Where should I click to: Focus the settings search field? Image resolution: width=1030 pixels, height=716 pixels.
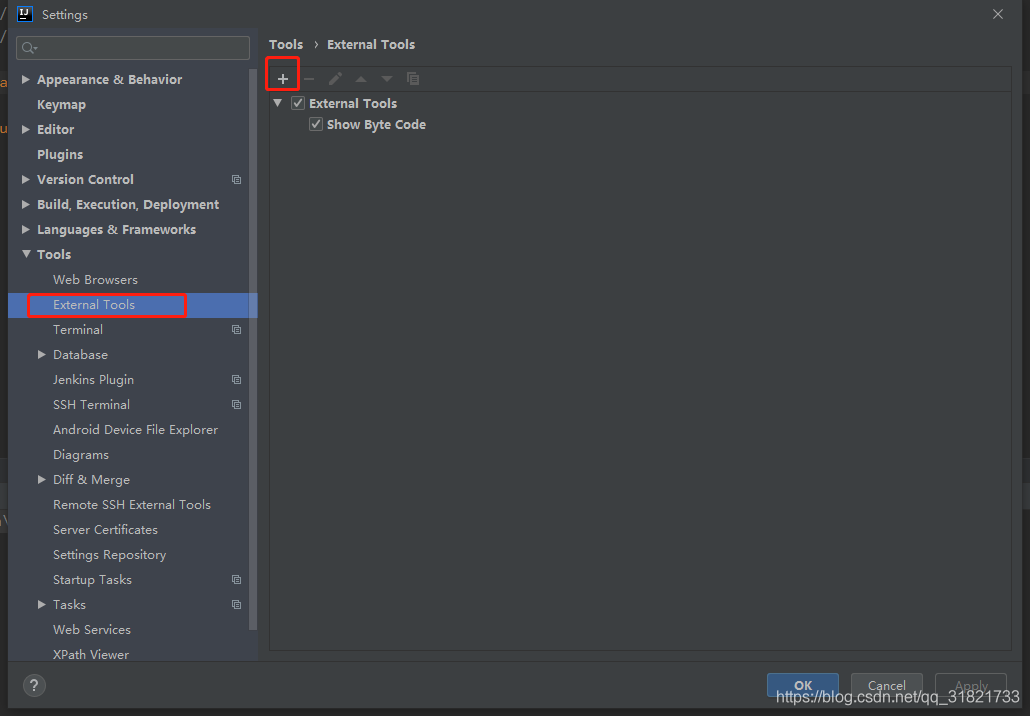(133, 48)
